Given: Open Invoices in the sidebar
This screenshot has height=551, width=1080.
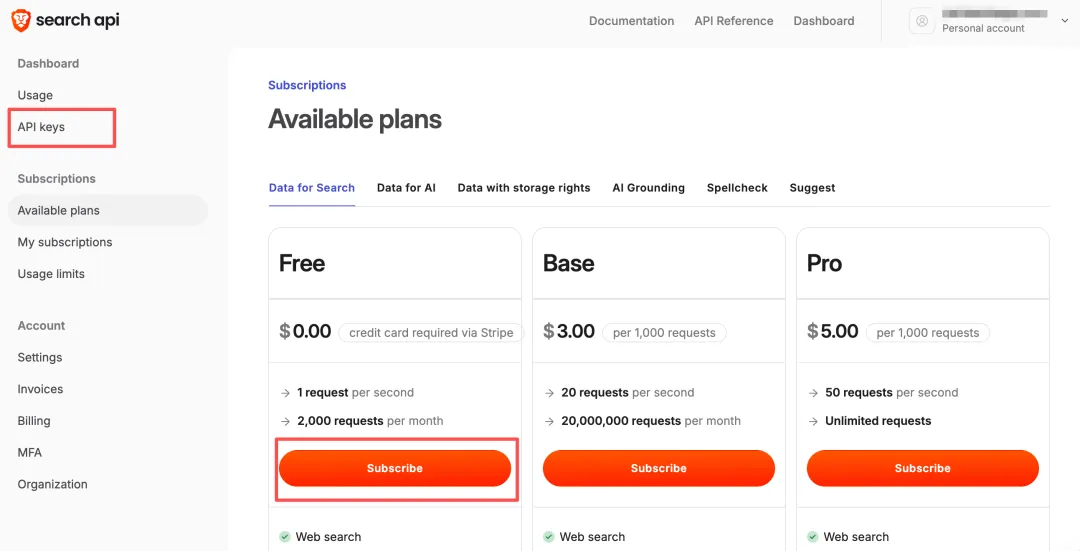Looking at the screenshot, I should point(40,389).
